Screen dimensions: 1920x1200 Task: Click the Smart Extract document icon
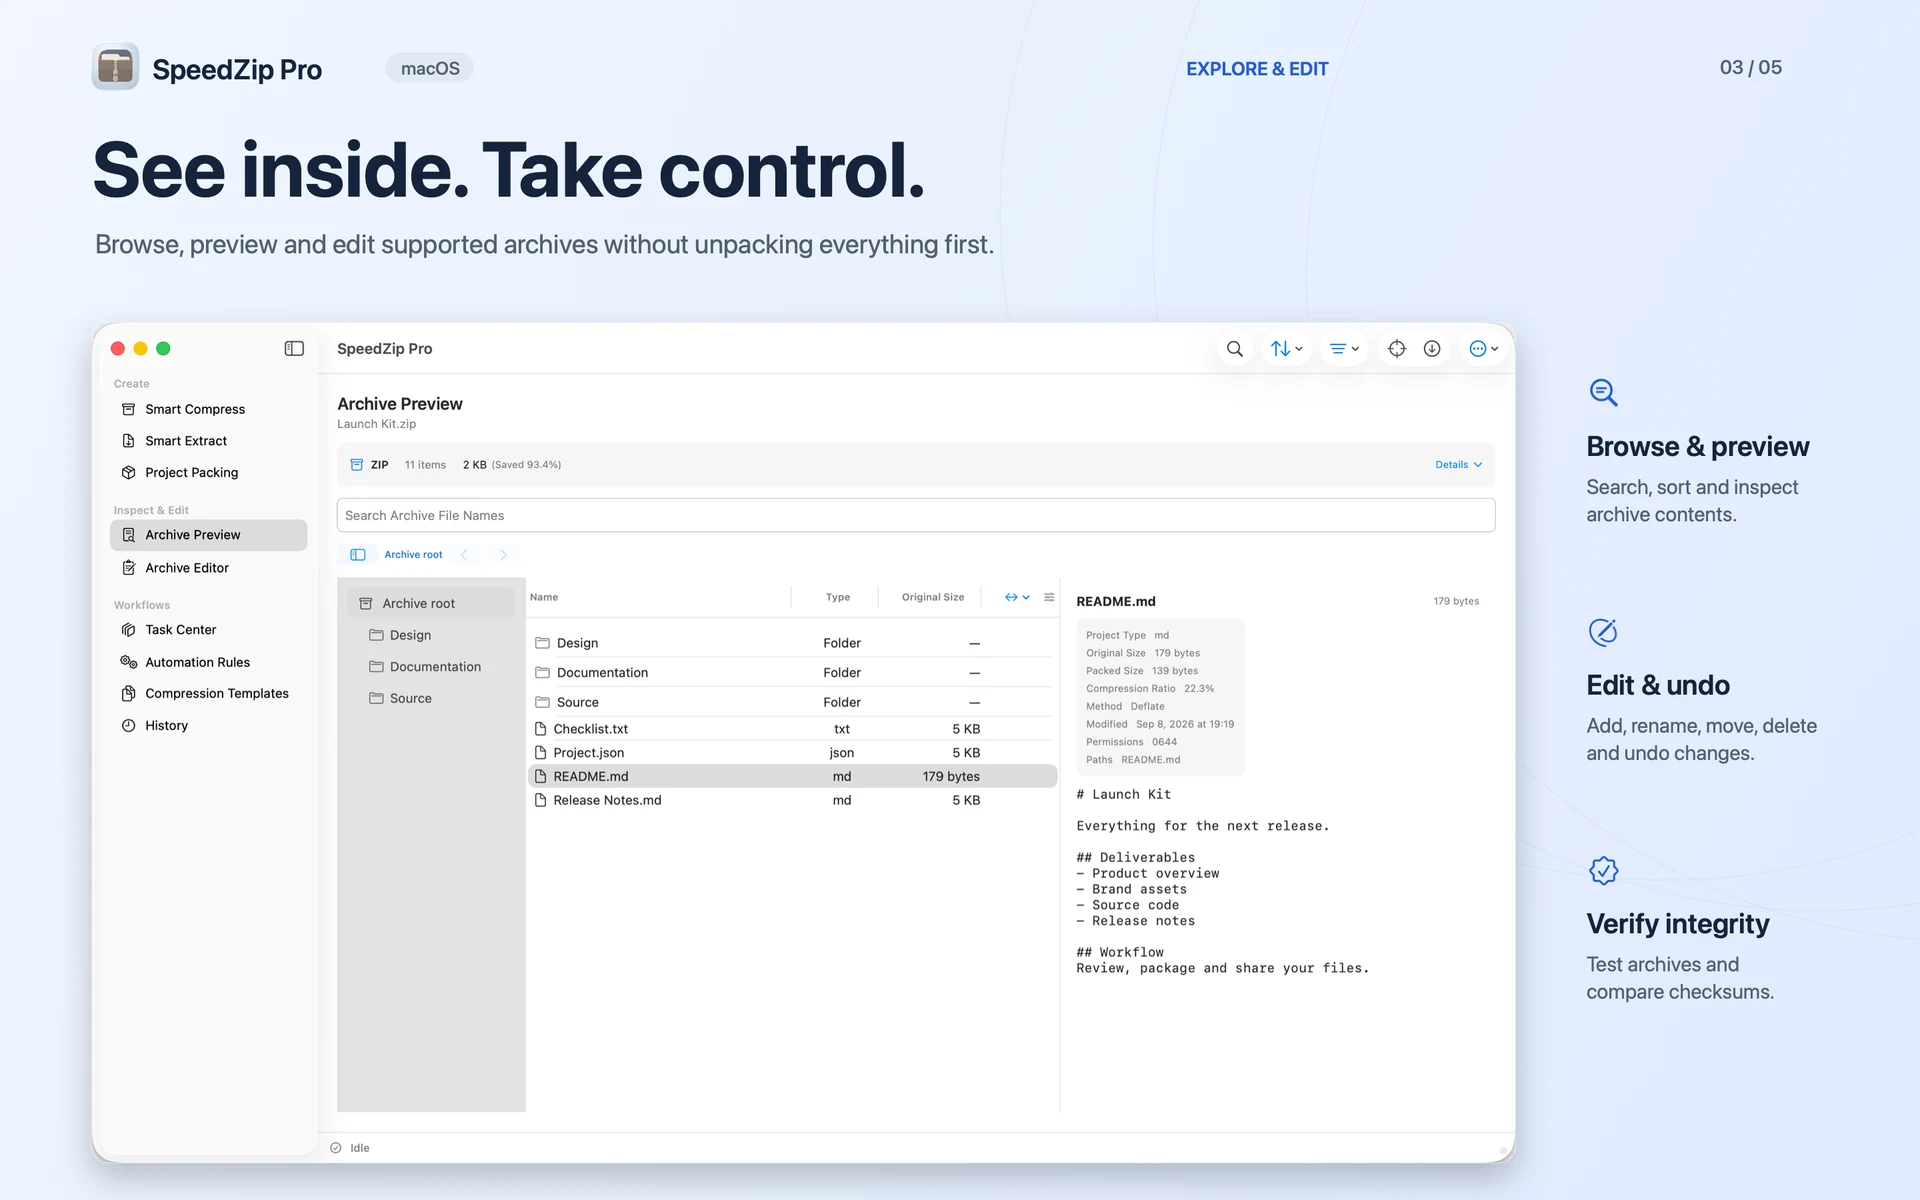point(129,441)
